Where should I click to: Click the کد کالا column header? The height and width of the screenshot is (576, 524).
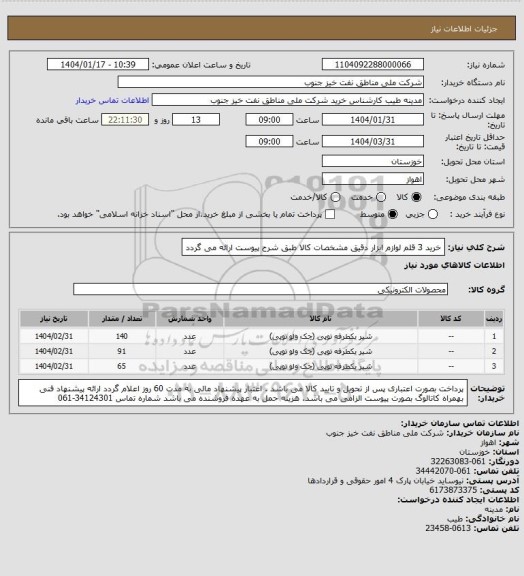pos(451,318)
